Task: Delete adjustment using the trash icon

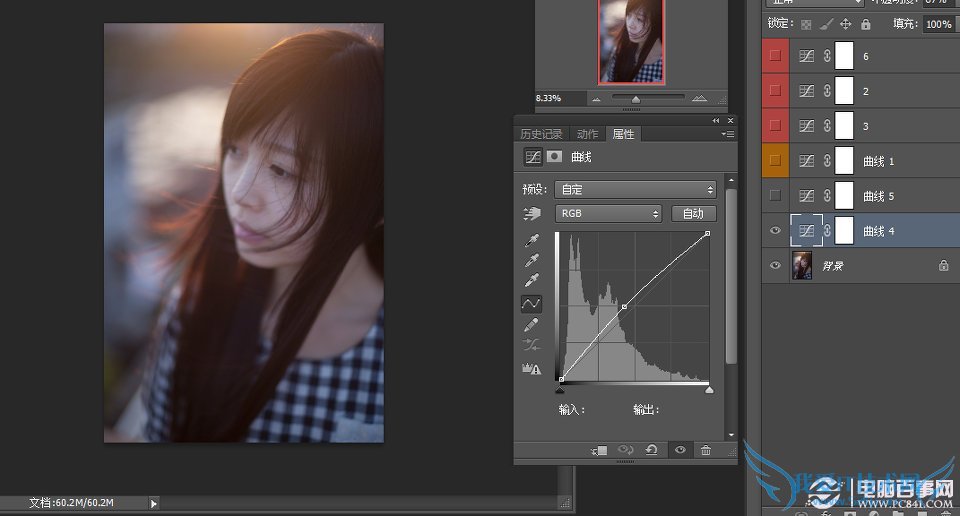Action: [x=706, y=451]
